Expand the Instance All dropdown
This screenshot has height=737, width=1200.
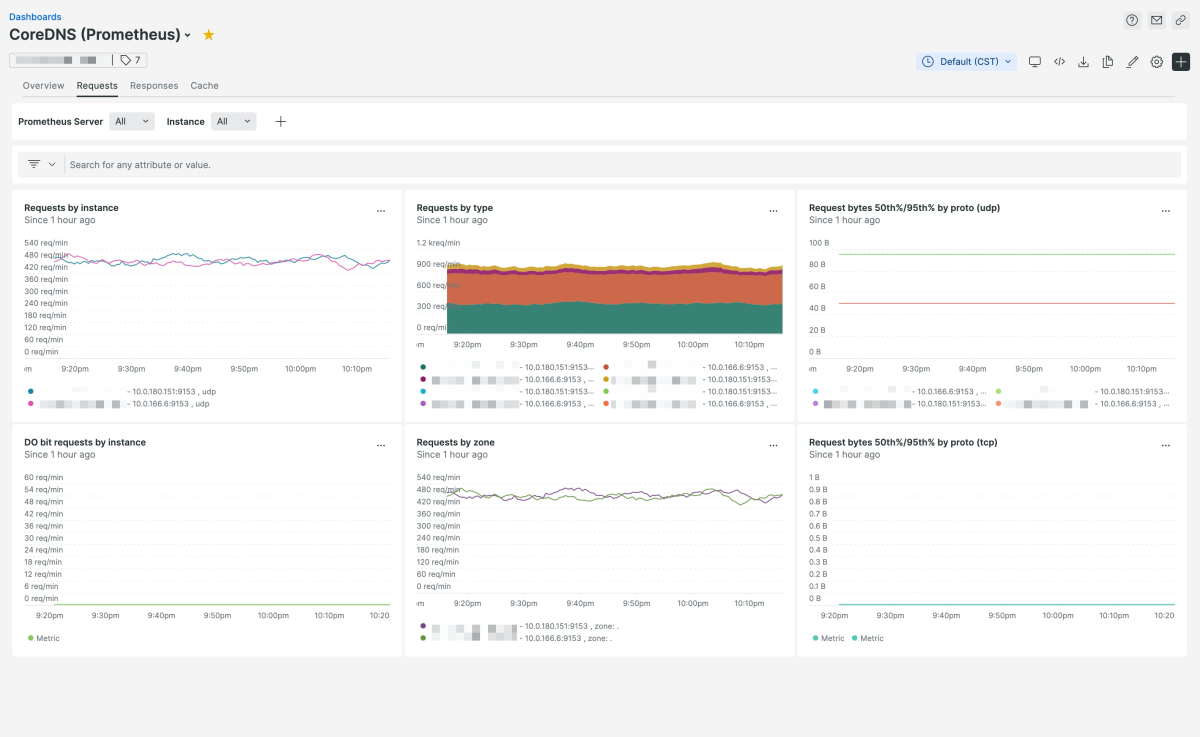coord(233,121)
